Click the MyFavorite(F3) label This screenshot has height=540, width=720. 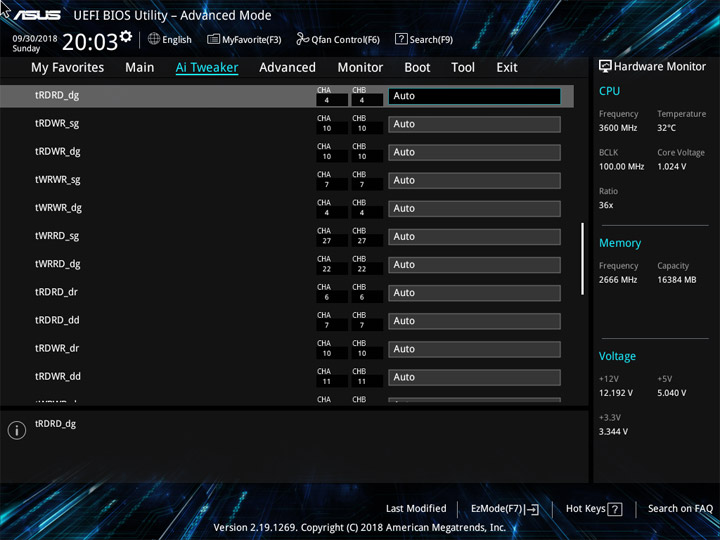252,40
